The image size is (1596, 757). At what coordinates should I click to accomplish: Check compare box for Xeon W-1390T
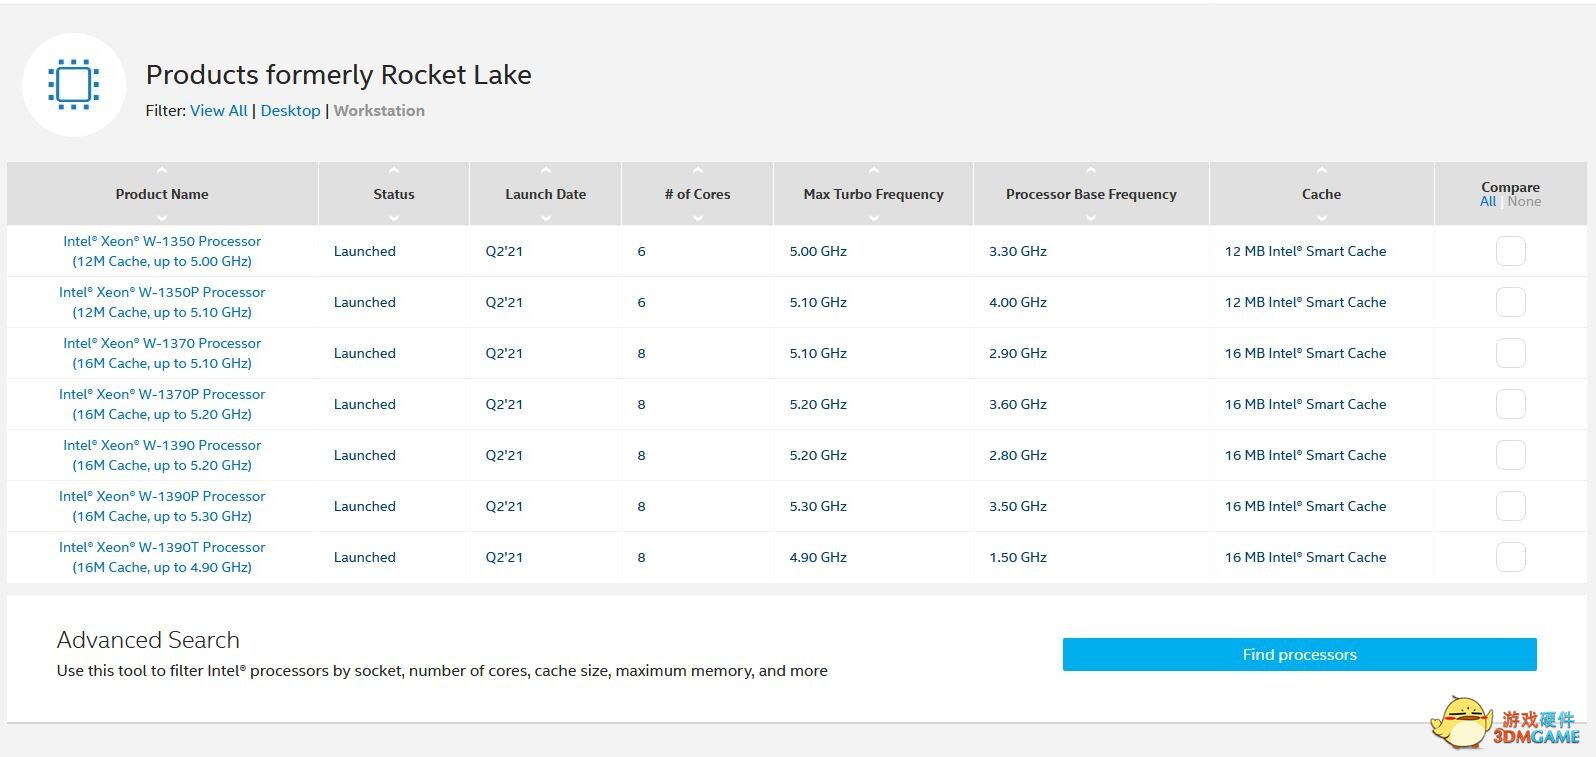point(1510,557)
